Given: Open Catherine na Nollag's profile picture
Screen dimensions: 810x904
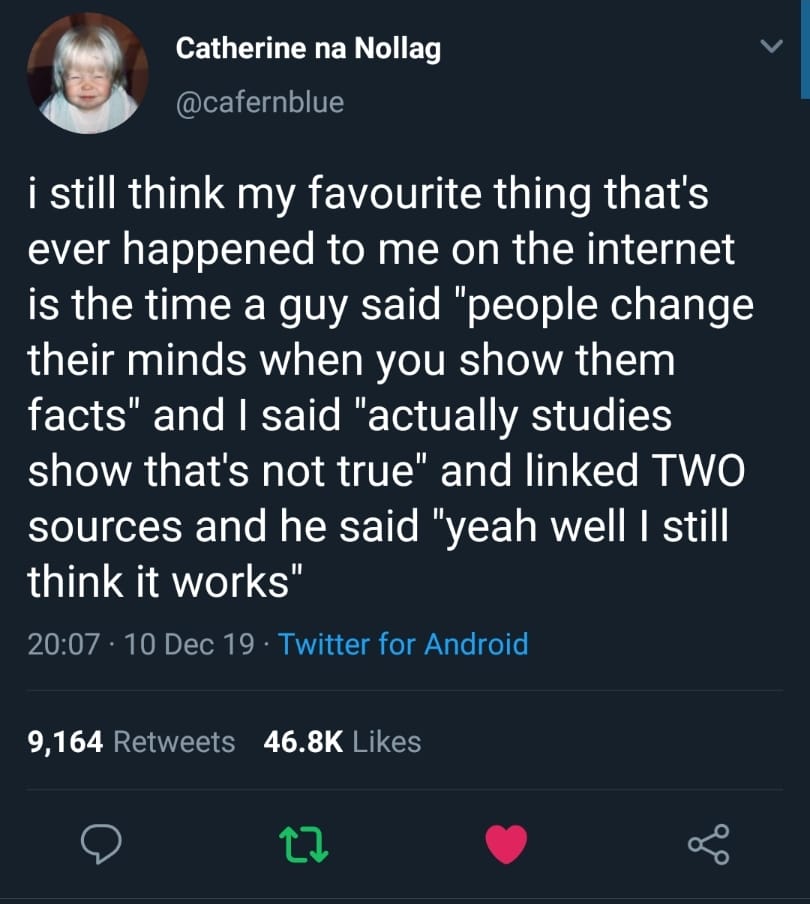Looking at the screenshot, I should coord(88,74).
